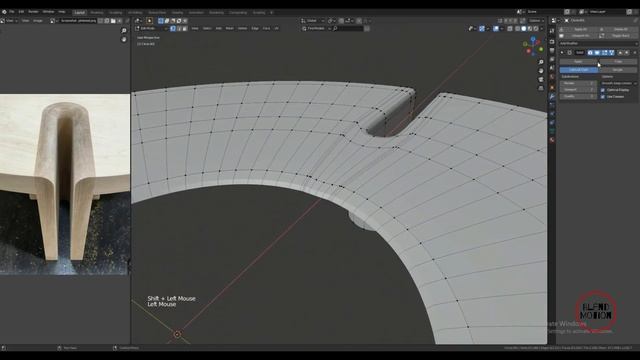Select the Simple subdivision type
Viewport: 640px width, 360px height.
point(618,70)
